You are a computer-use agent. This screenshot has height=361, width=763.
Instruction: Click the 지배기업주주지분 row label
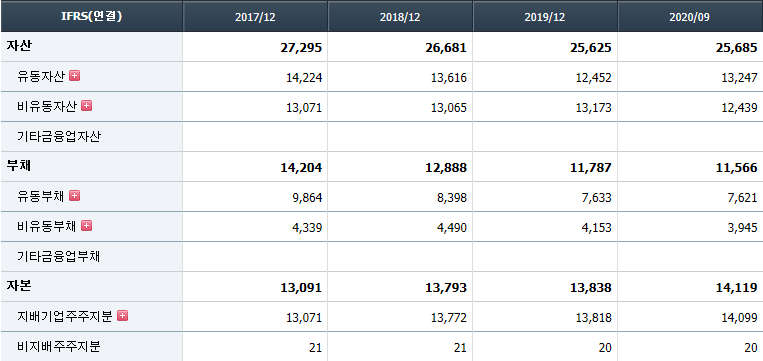click(x=65, y=317)
